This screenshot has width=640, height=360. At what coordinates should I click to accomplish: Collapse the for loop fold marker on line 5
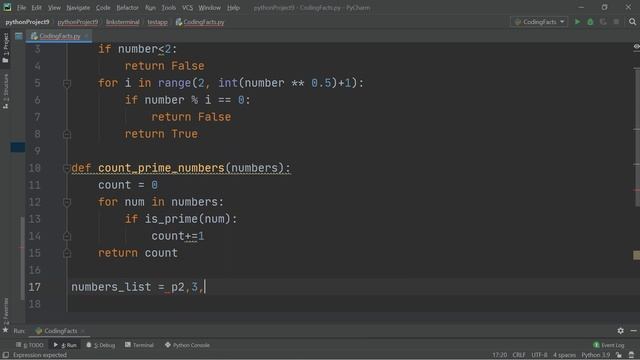67,83
